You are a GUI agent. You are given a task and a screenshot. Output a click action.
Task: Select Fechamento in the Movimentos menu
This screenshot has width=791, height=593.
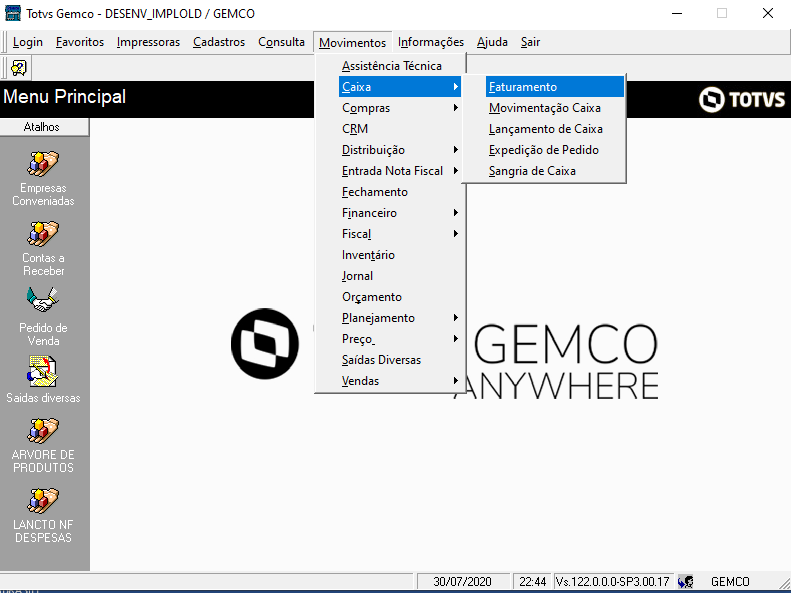(375, 192)
